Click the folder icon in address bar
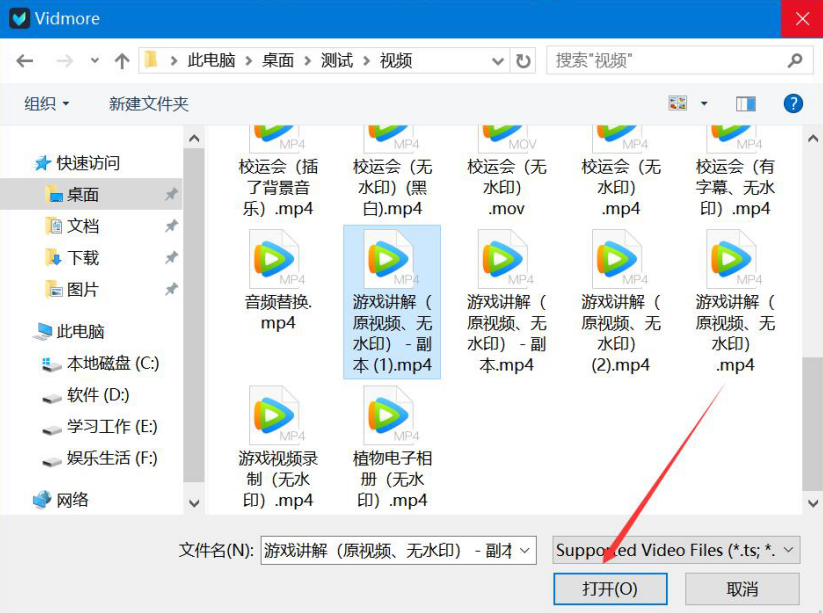823x613 pixels. tap(151, 60)
